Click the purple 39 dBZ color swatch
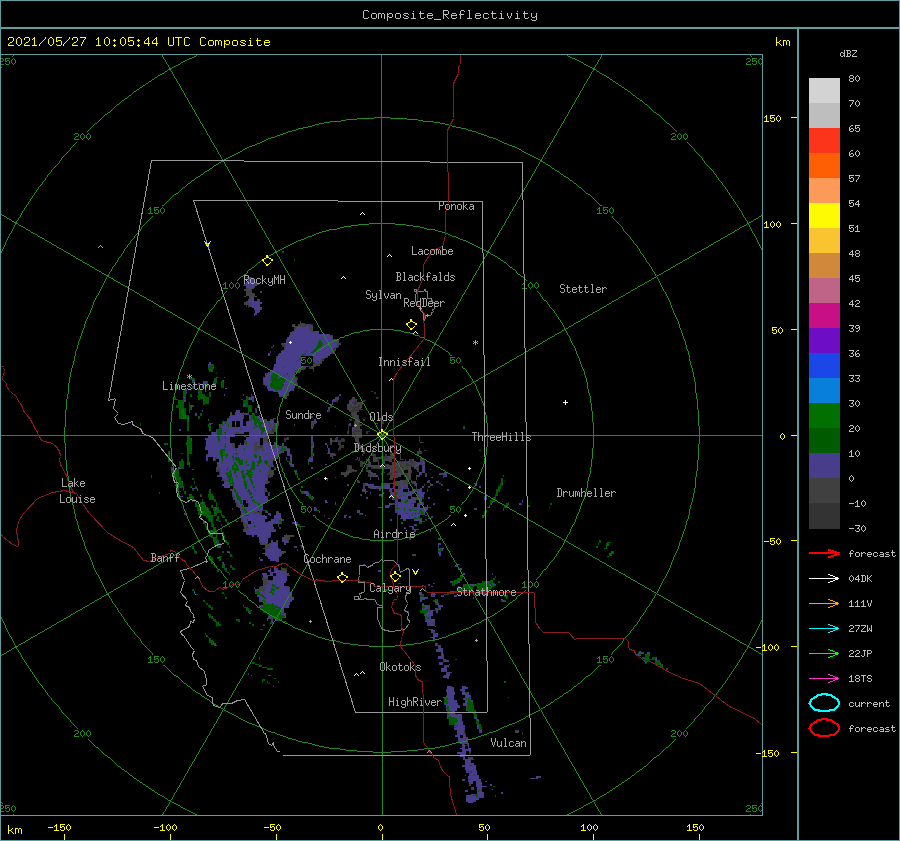The height and width of the screenshot is (841, 900). click(824, 340)
